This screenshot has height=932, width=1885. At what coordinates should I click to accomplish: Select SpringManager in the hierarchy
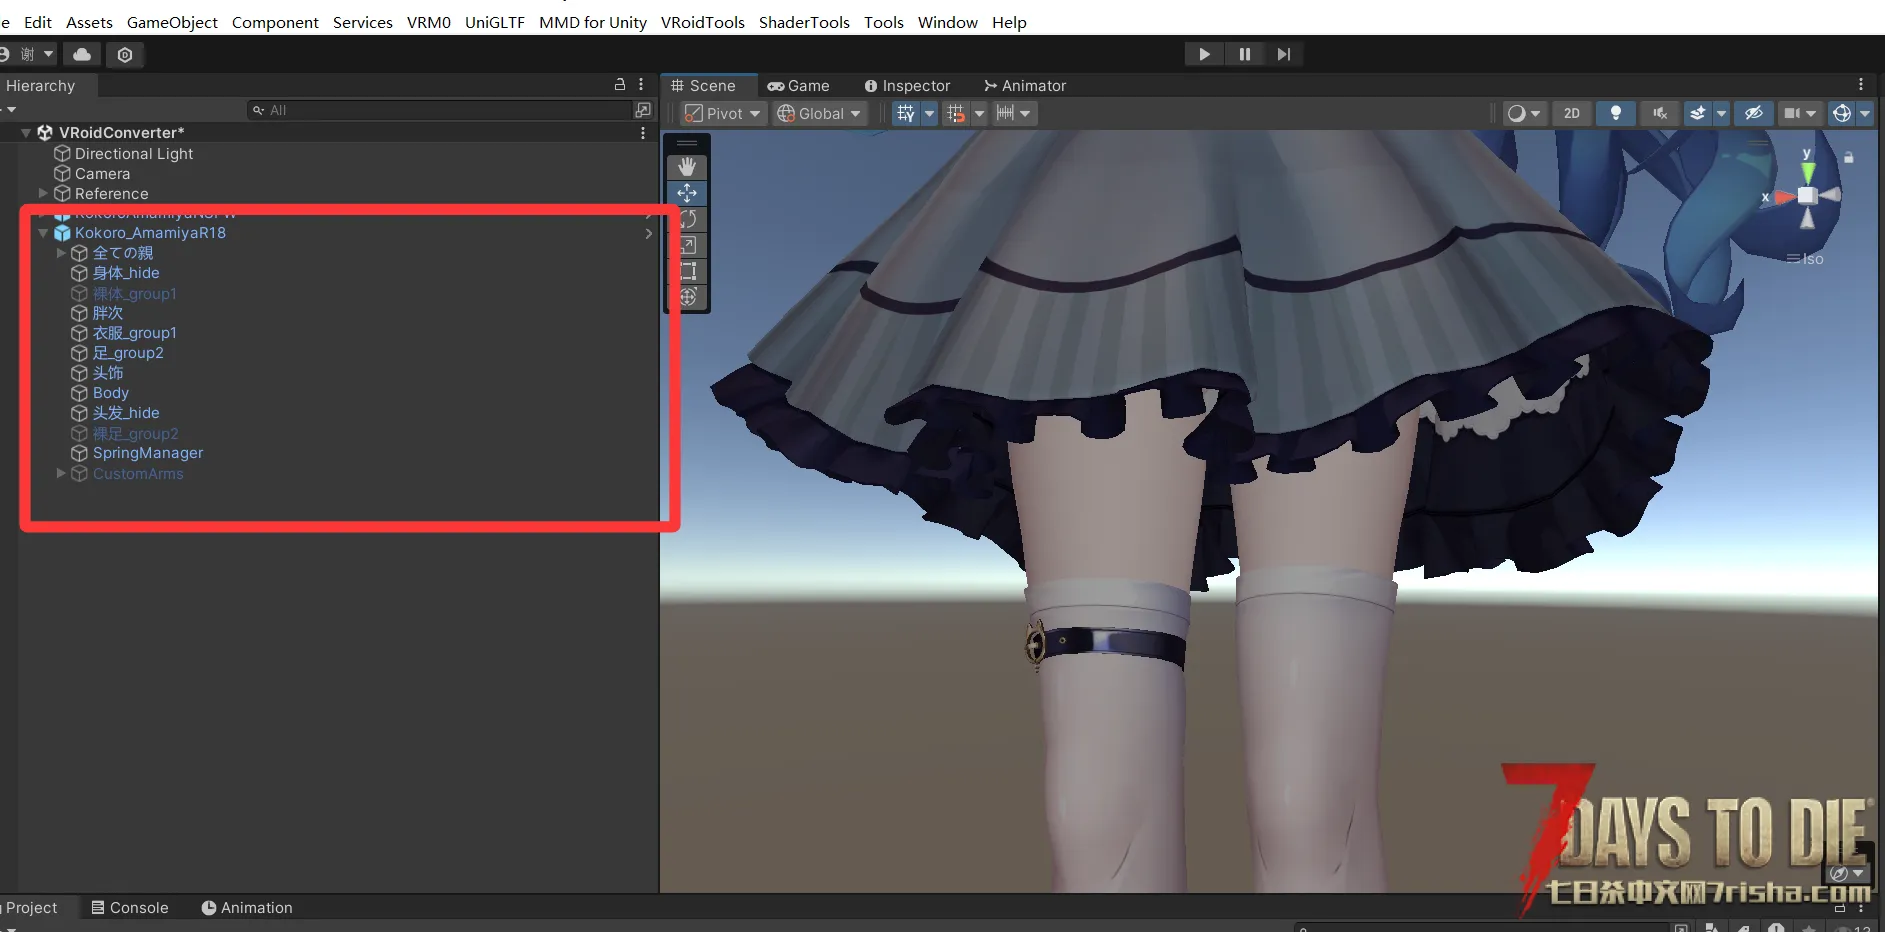(148, 453)
